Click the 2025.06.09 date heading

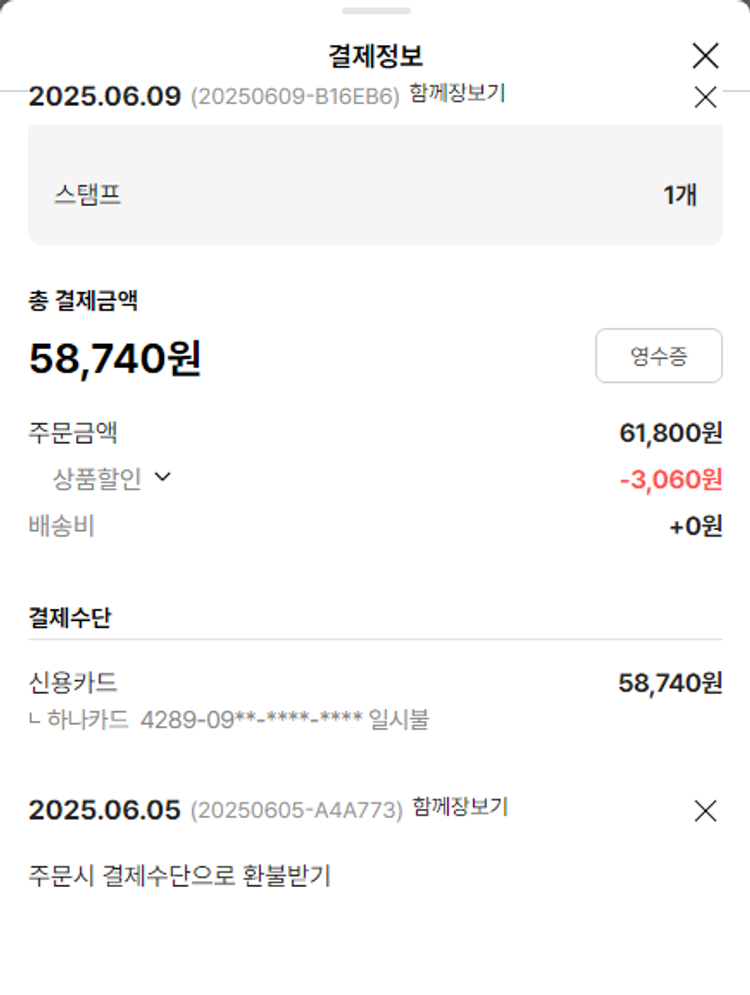click(105, 97)
